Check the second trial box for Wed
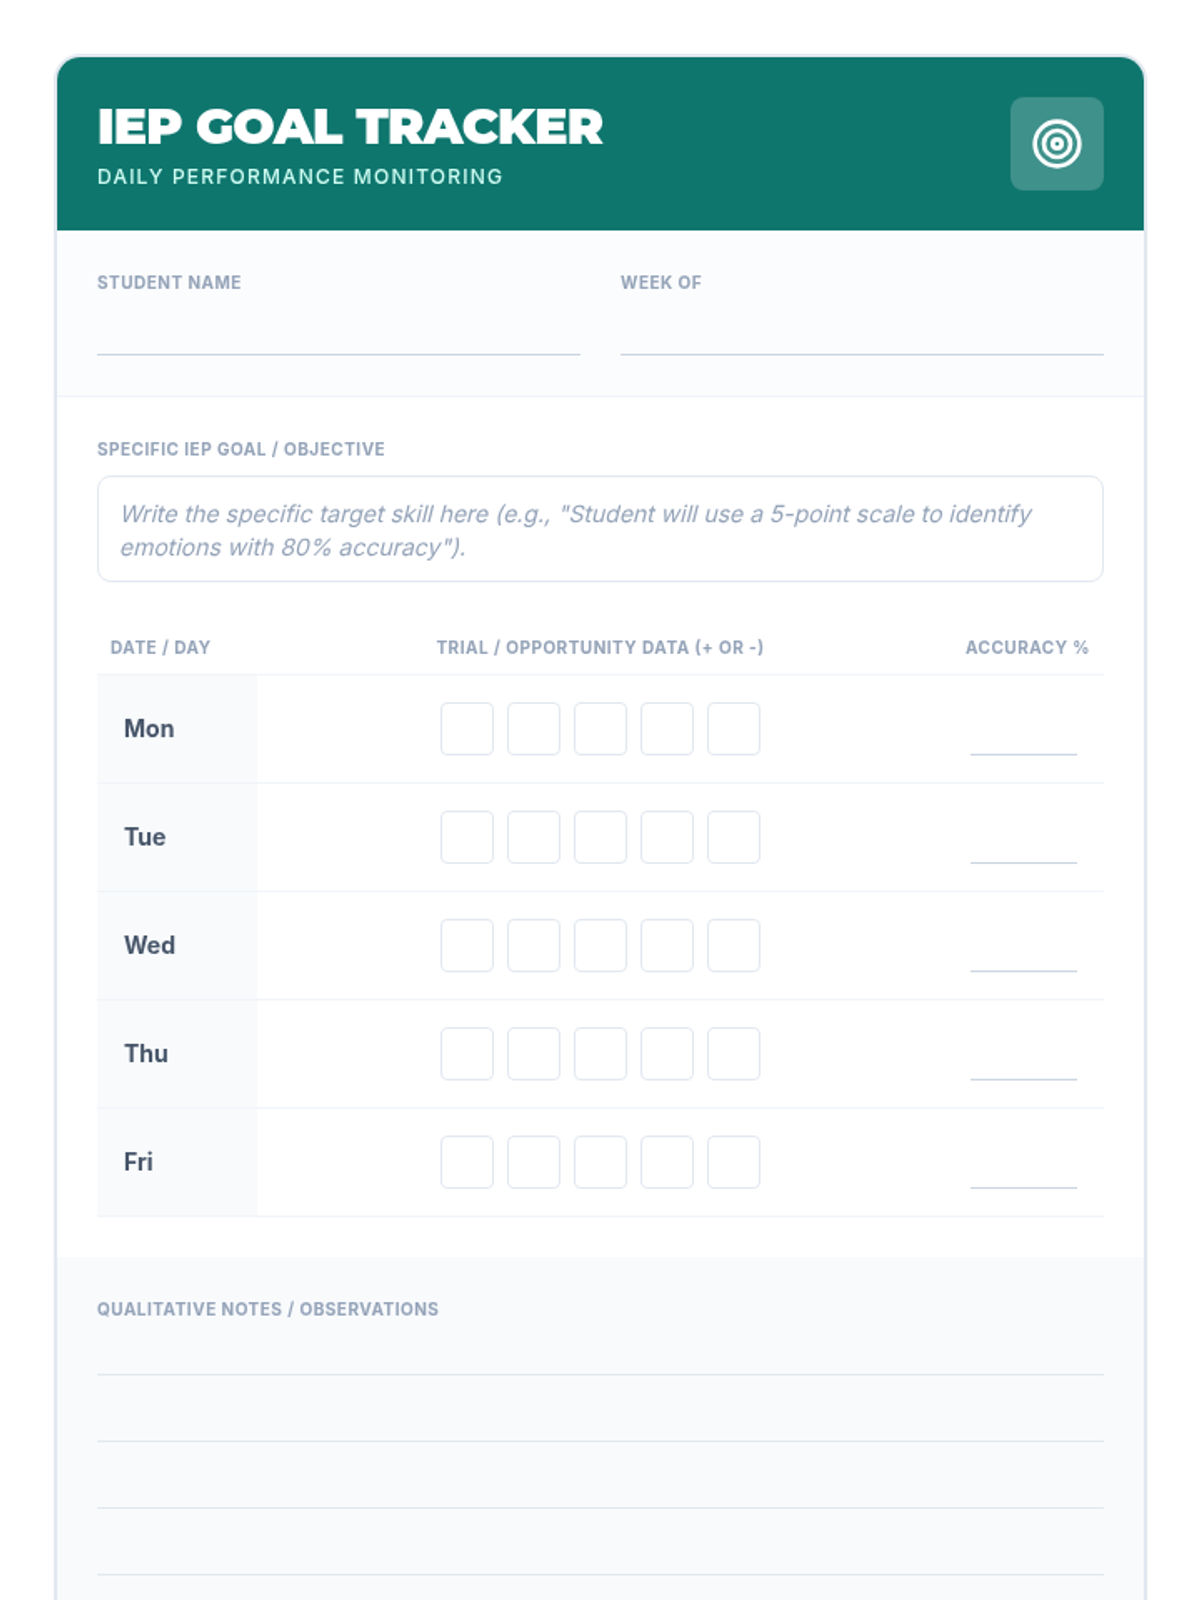Image resolution: width=1200 pixels, height=1600 pixels. [534, 945]
